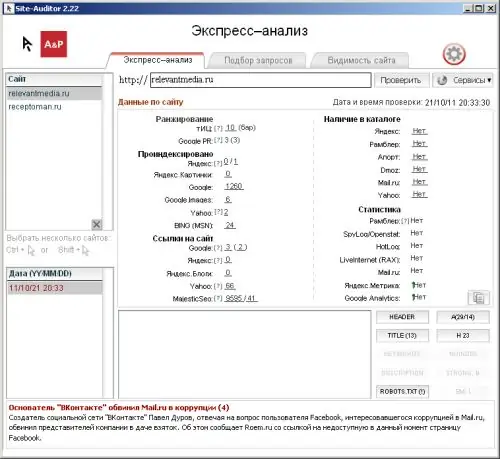Screen dimensions: 500x459
Task: Delete site with the X icon
Action: pos(97,225)
